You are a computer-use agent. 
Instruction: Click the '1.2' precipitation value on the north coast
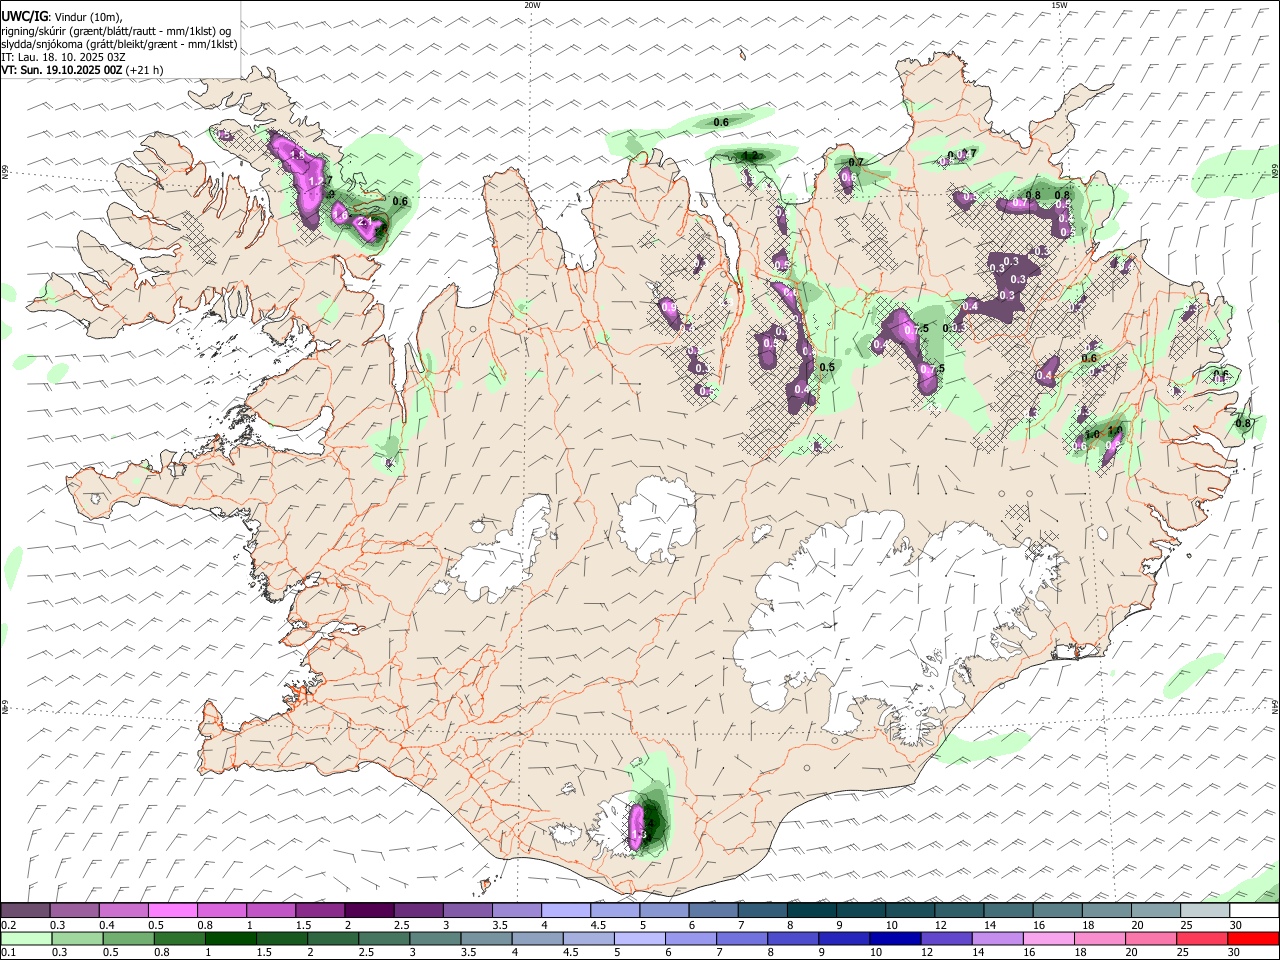(751, 155)
